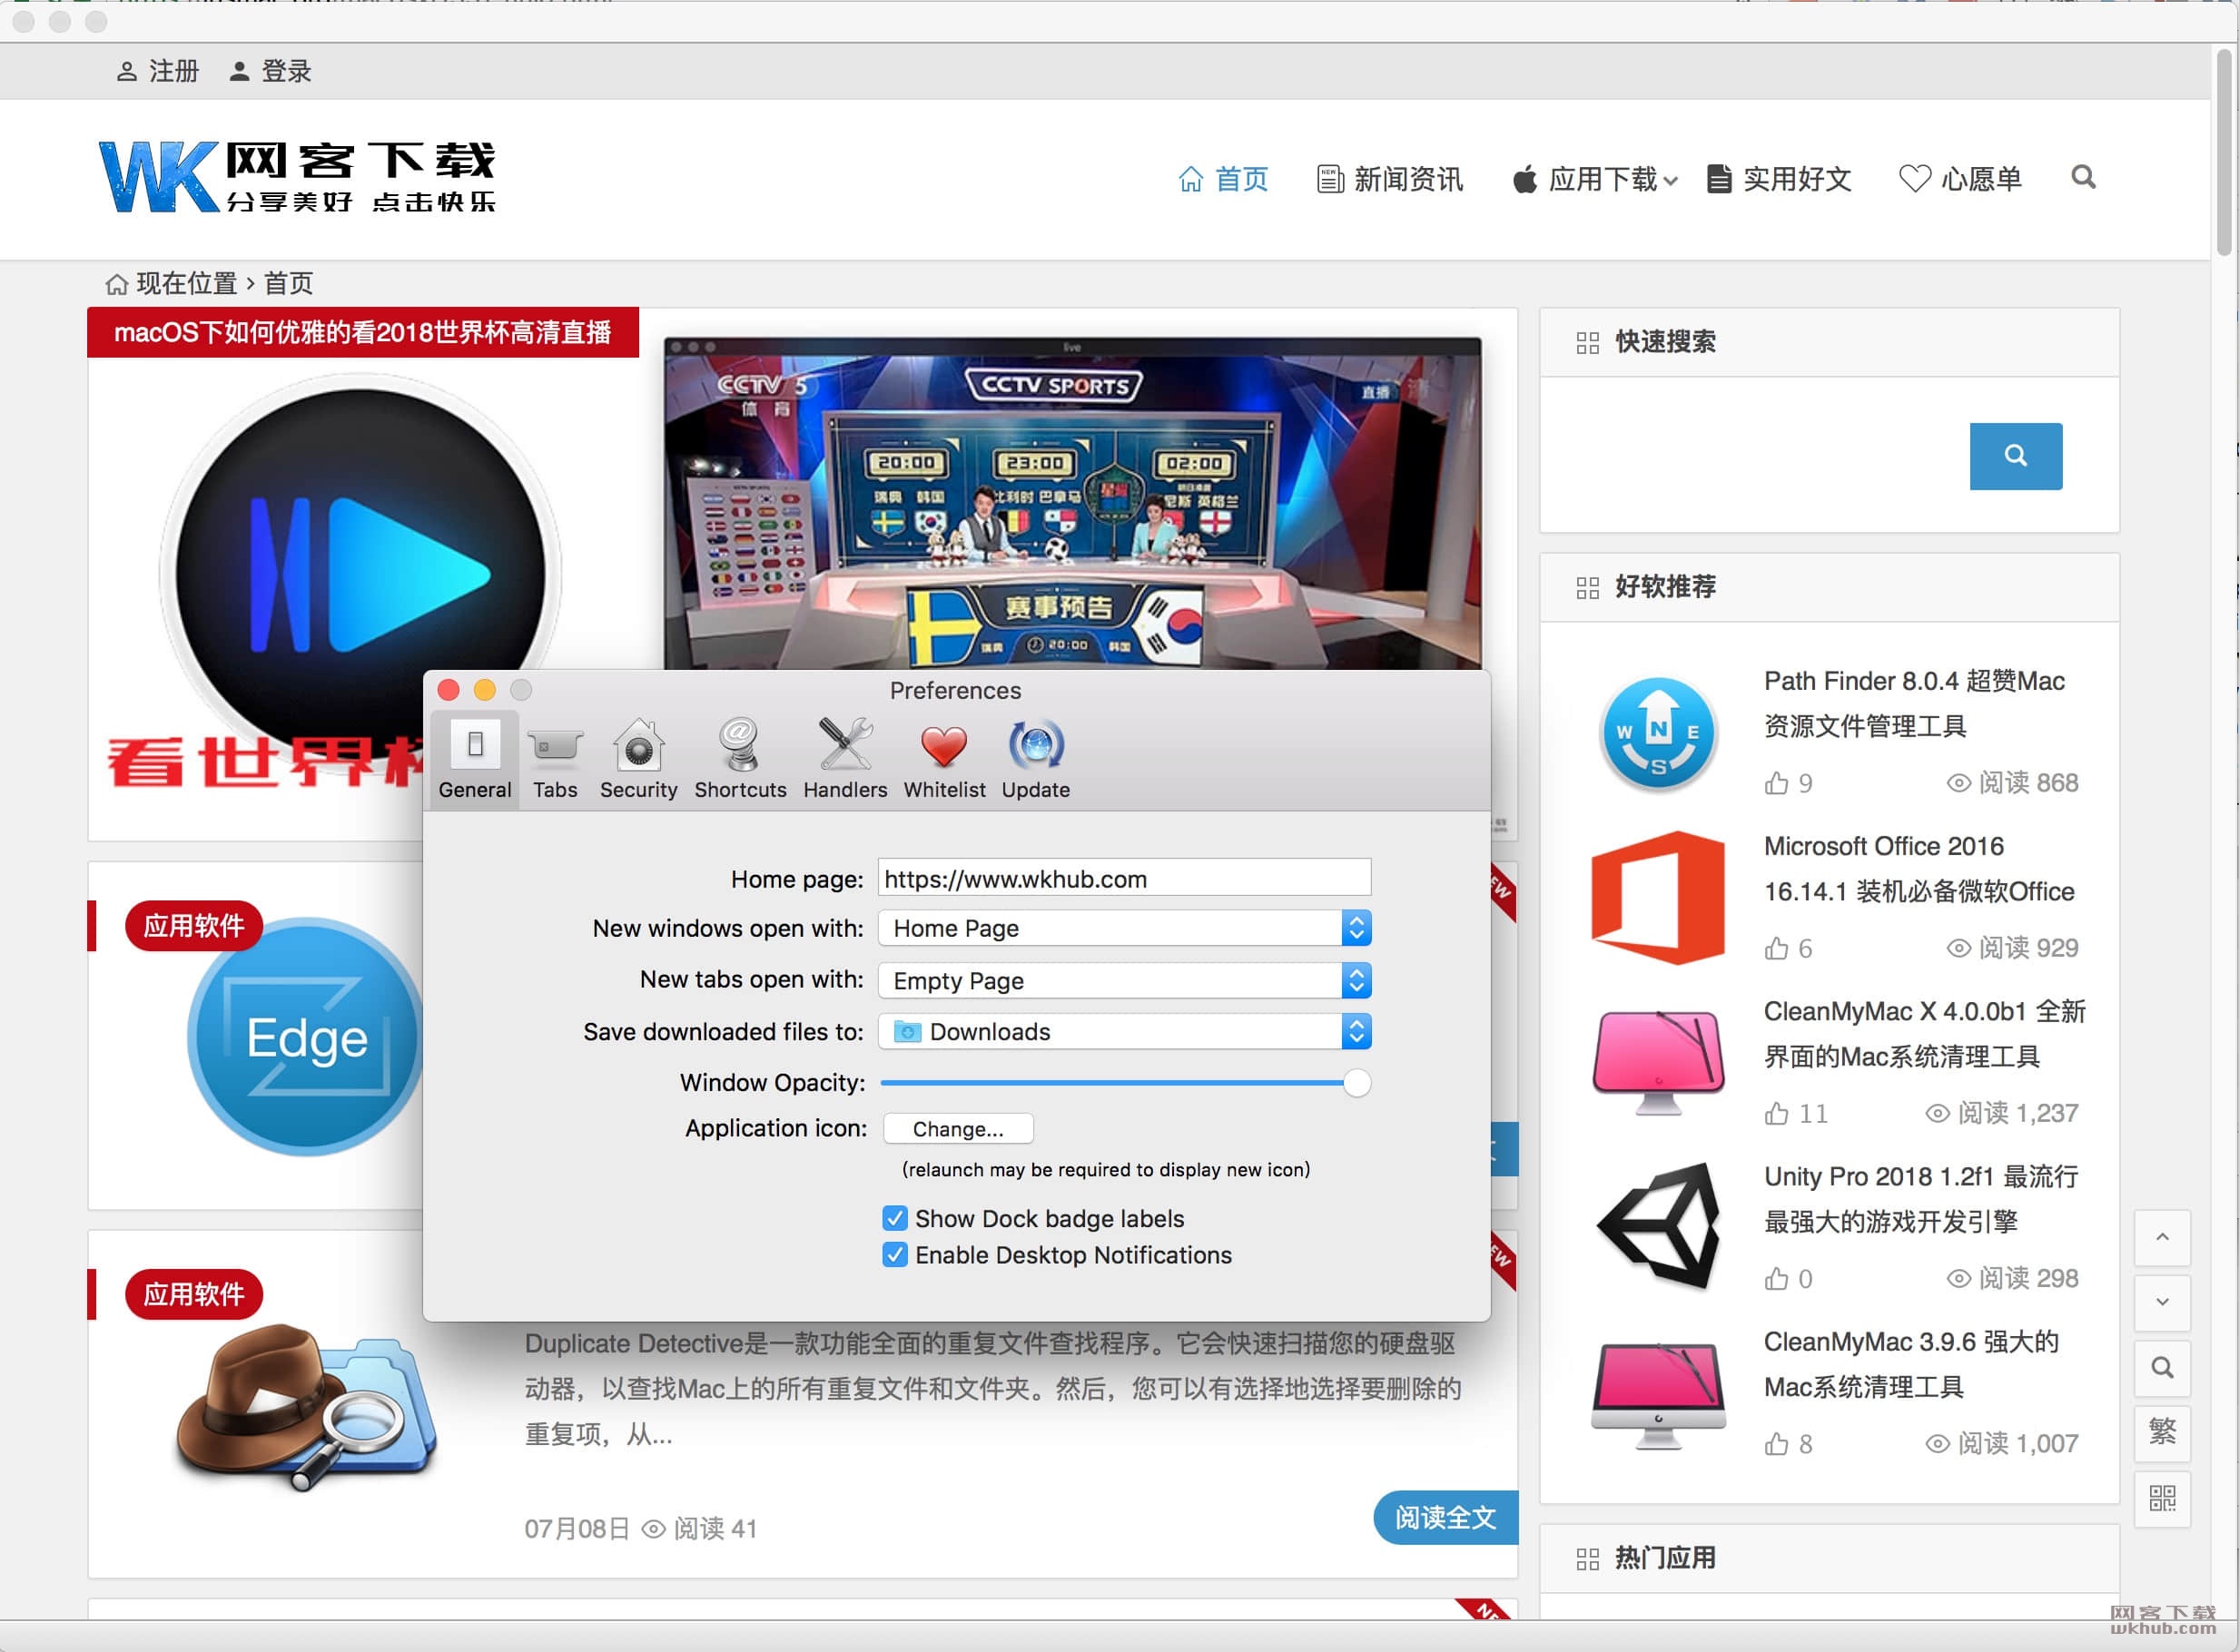Image resolution: width=2239 pixels, height=1652 pixels.
Task: Expand the New tabs open with dropdown
Action: click(1124, 980)
